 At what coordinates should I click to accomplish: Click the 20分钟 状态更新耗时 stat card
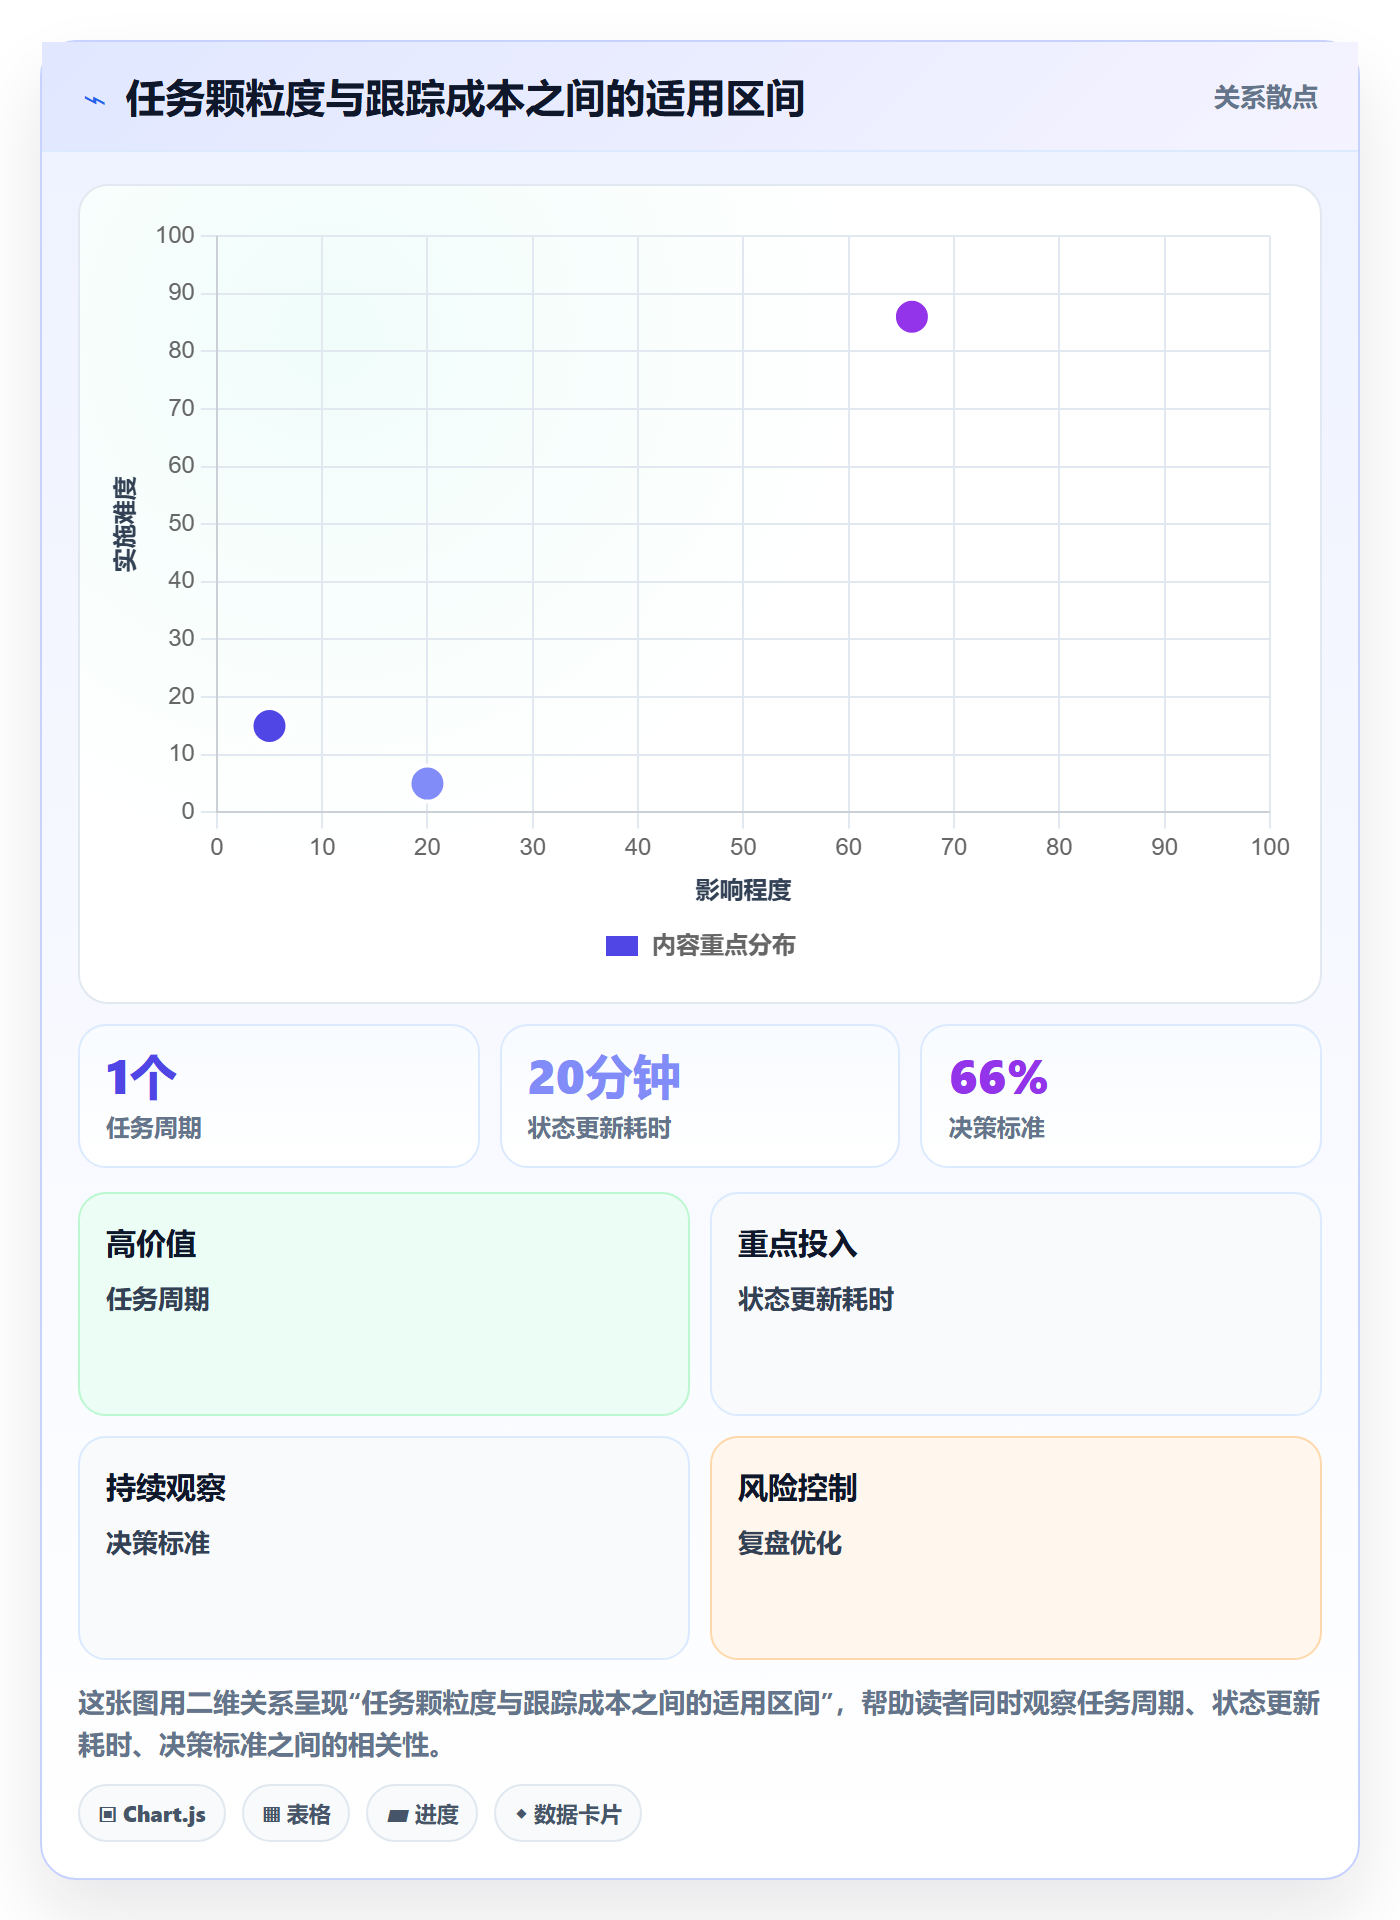pyautogui.click(x=700, y=1096)
